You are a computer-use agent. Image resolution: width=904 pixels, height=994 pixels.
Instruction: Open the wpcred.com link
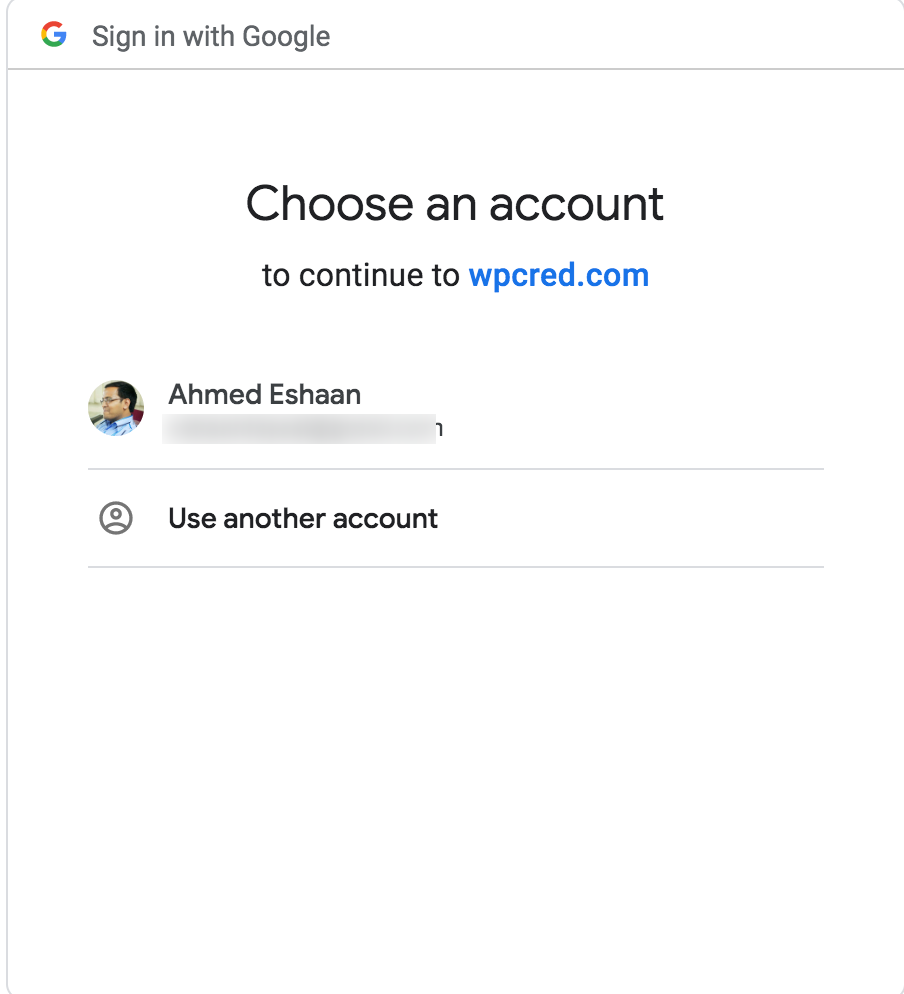559,275
